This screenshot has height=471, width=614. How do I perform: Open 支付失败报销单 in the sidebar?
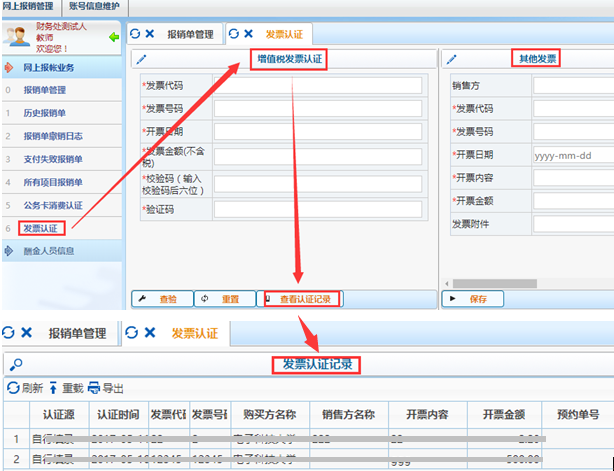[62, 159]
